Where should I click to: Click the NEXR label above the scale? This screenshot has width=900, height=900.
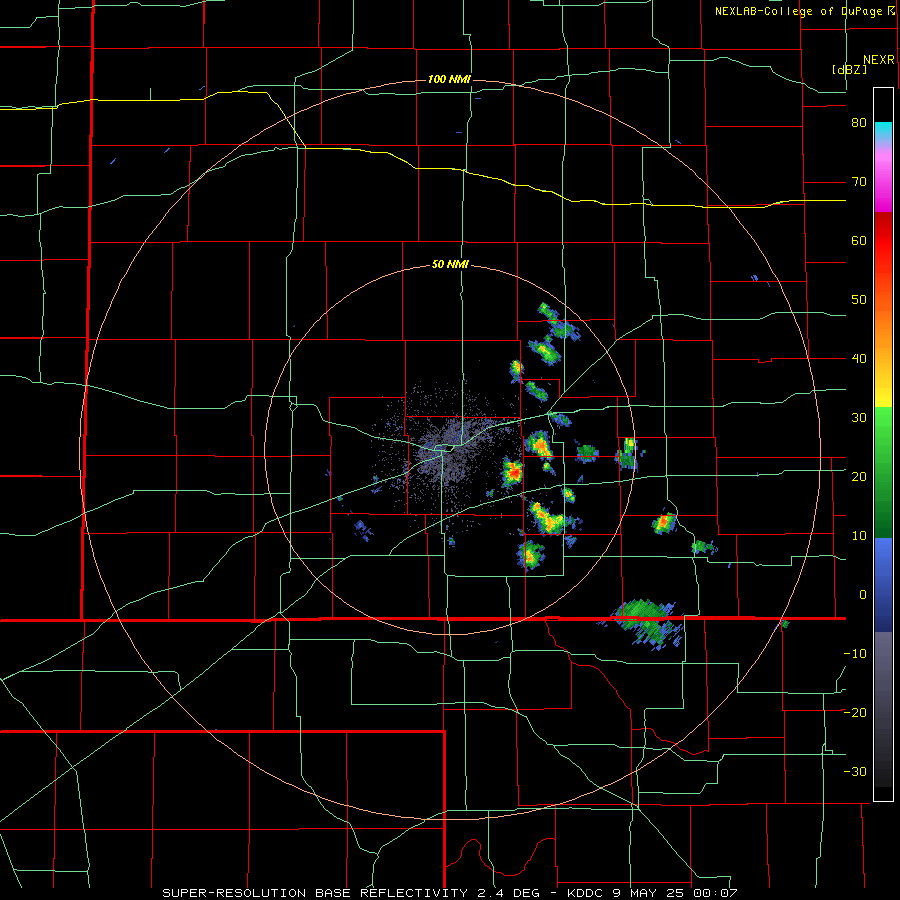(879, 60)
